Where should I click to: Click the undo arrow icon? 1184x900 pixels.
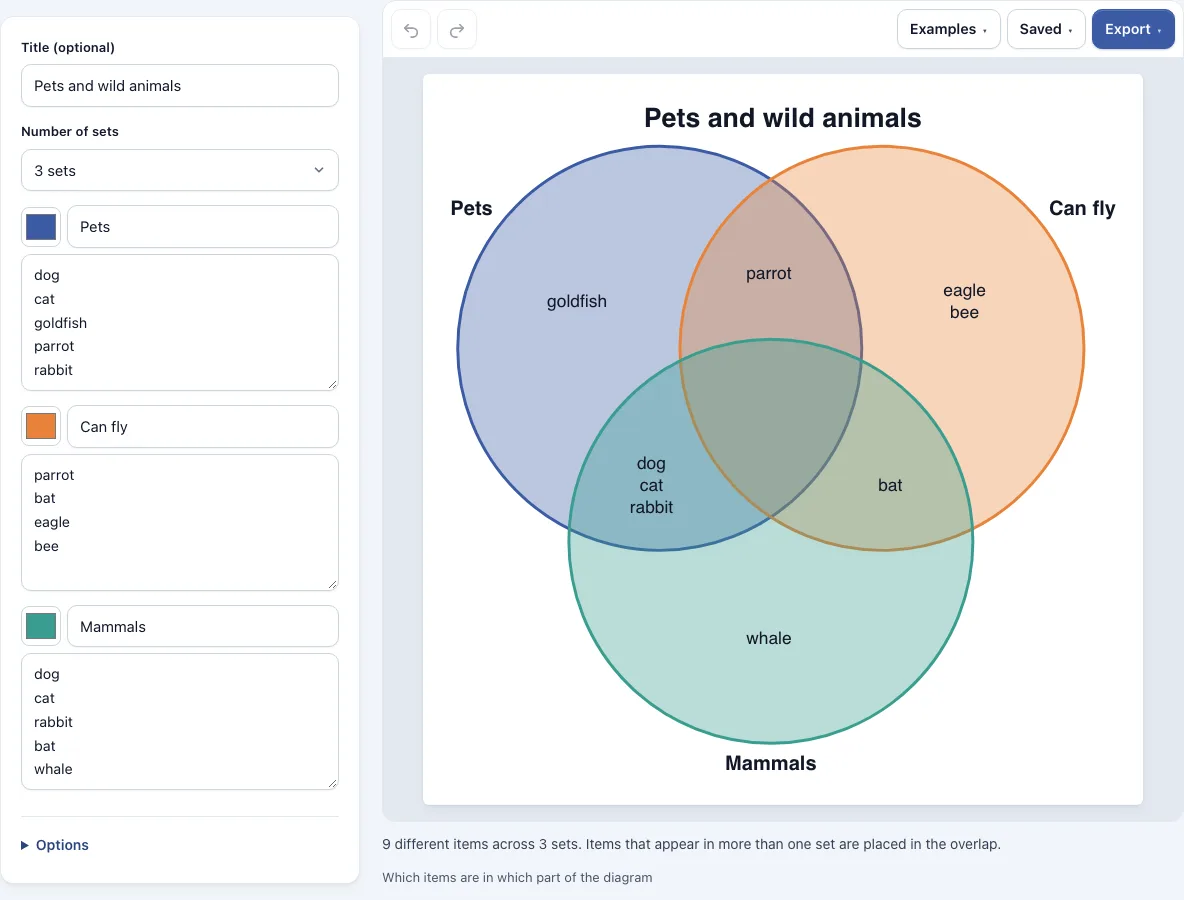[411, 29]
